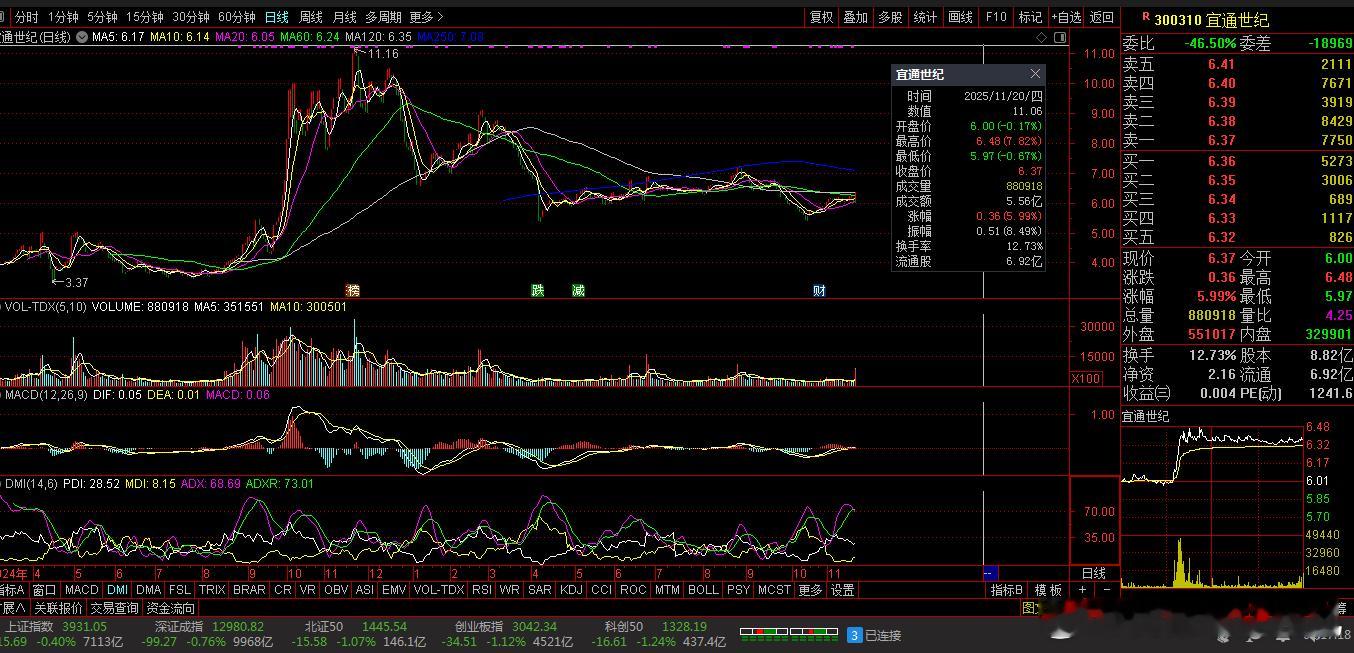
Task: Toggle the 叠加 overlay option
Action: click(x=855, y=17)
